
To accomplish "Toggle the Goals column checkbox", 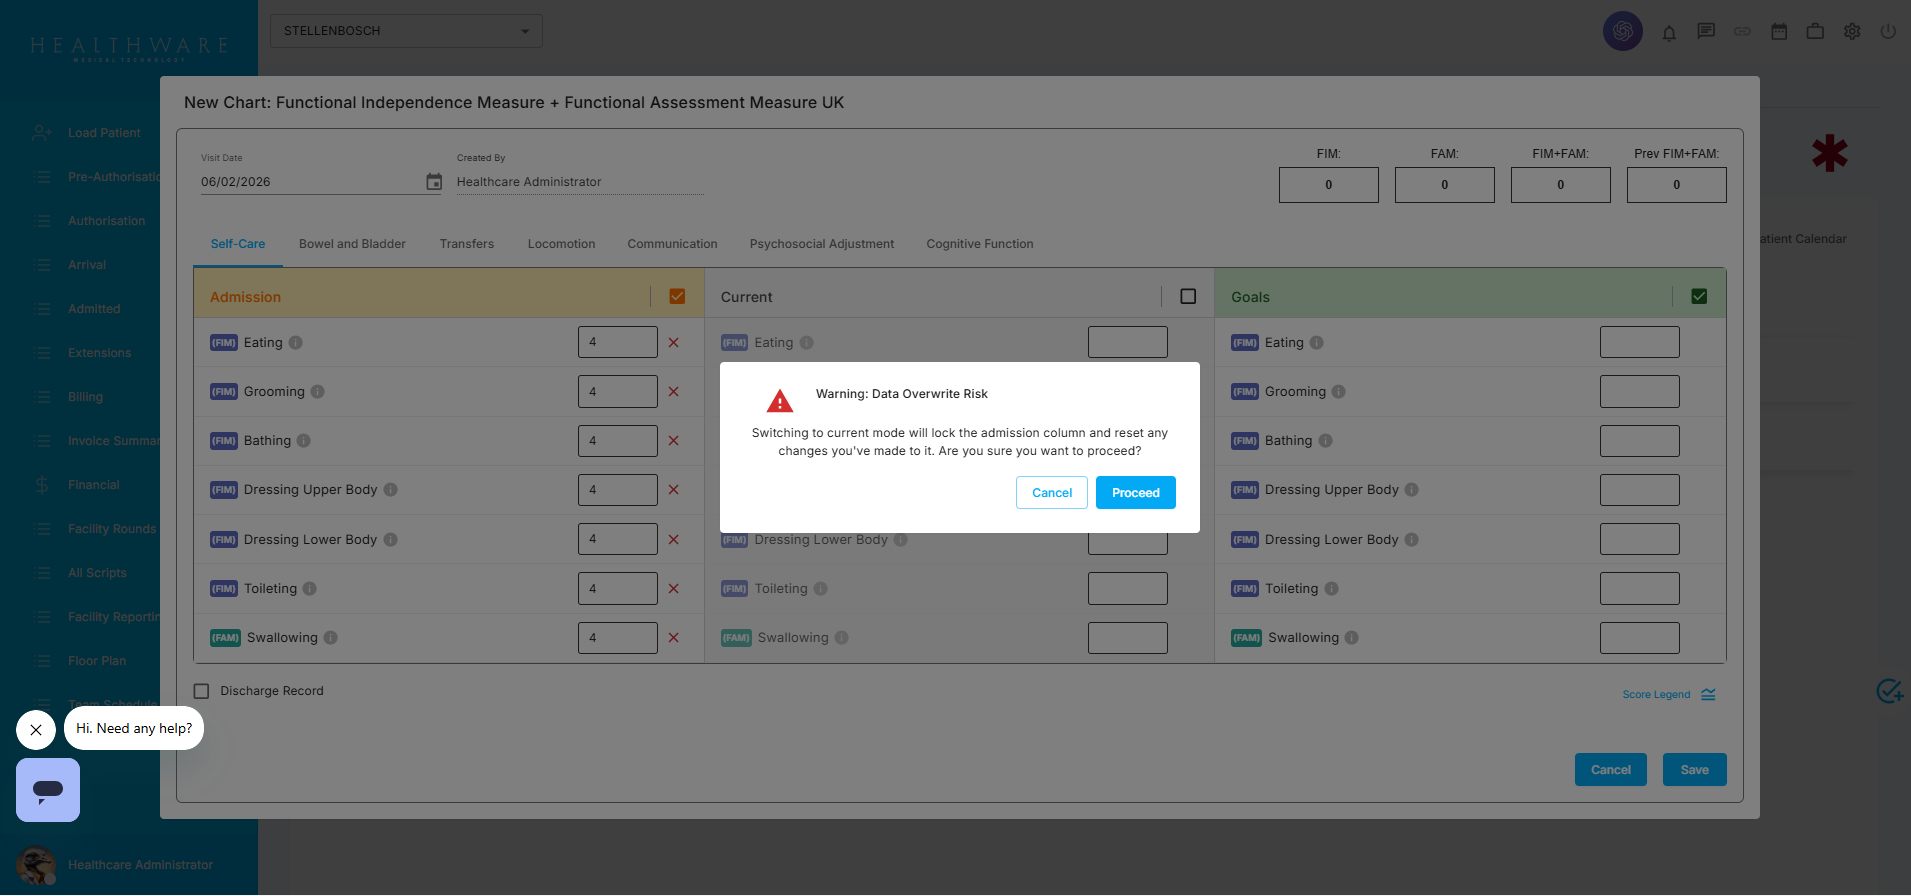I will point(1699,297).
